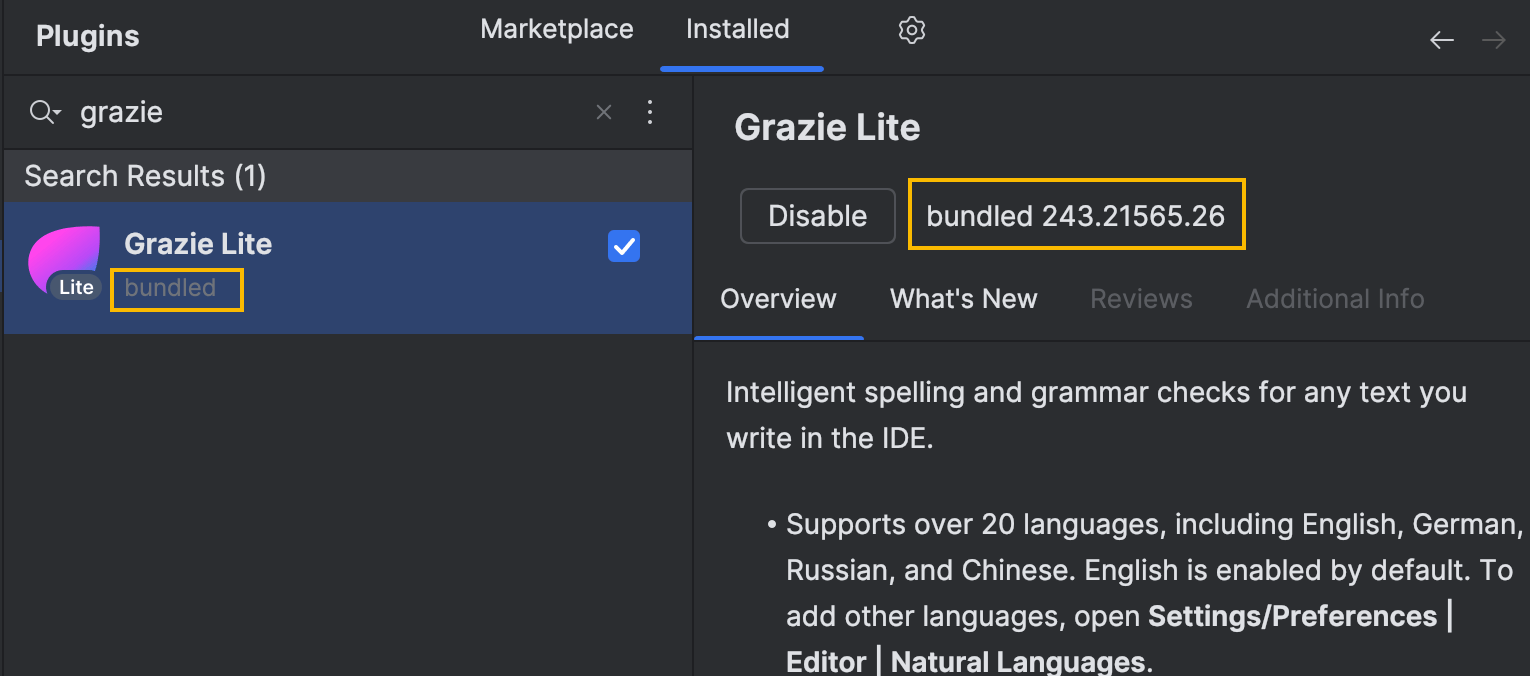1530x676 pixels.
Task: Click the bundled 243.21565.26 version label
Action: click(x=1075, y=216)
